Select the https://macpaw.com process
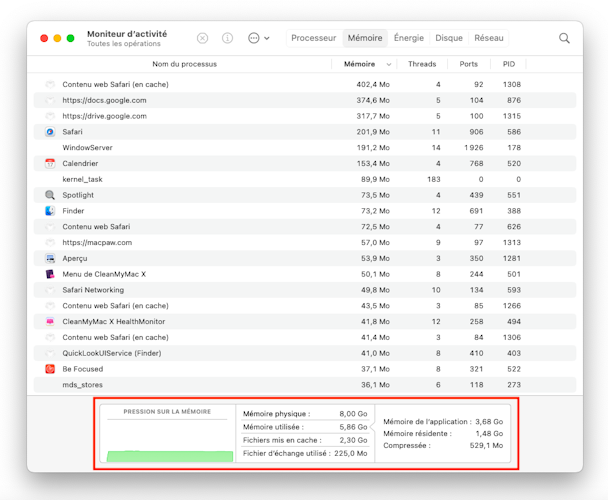This screenshot has width=608, height=500. point(97,242)
